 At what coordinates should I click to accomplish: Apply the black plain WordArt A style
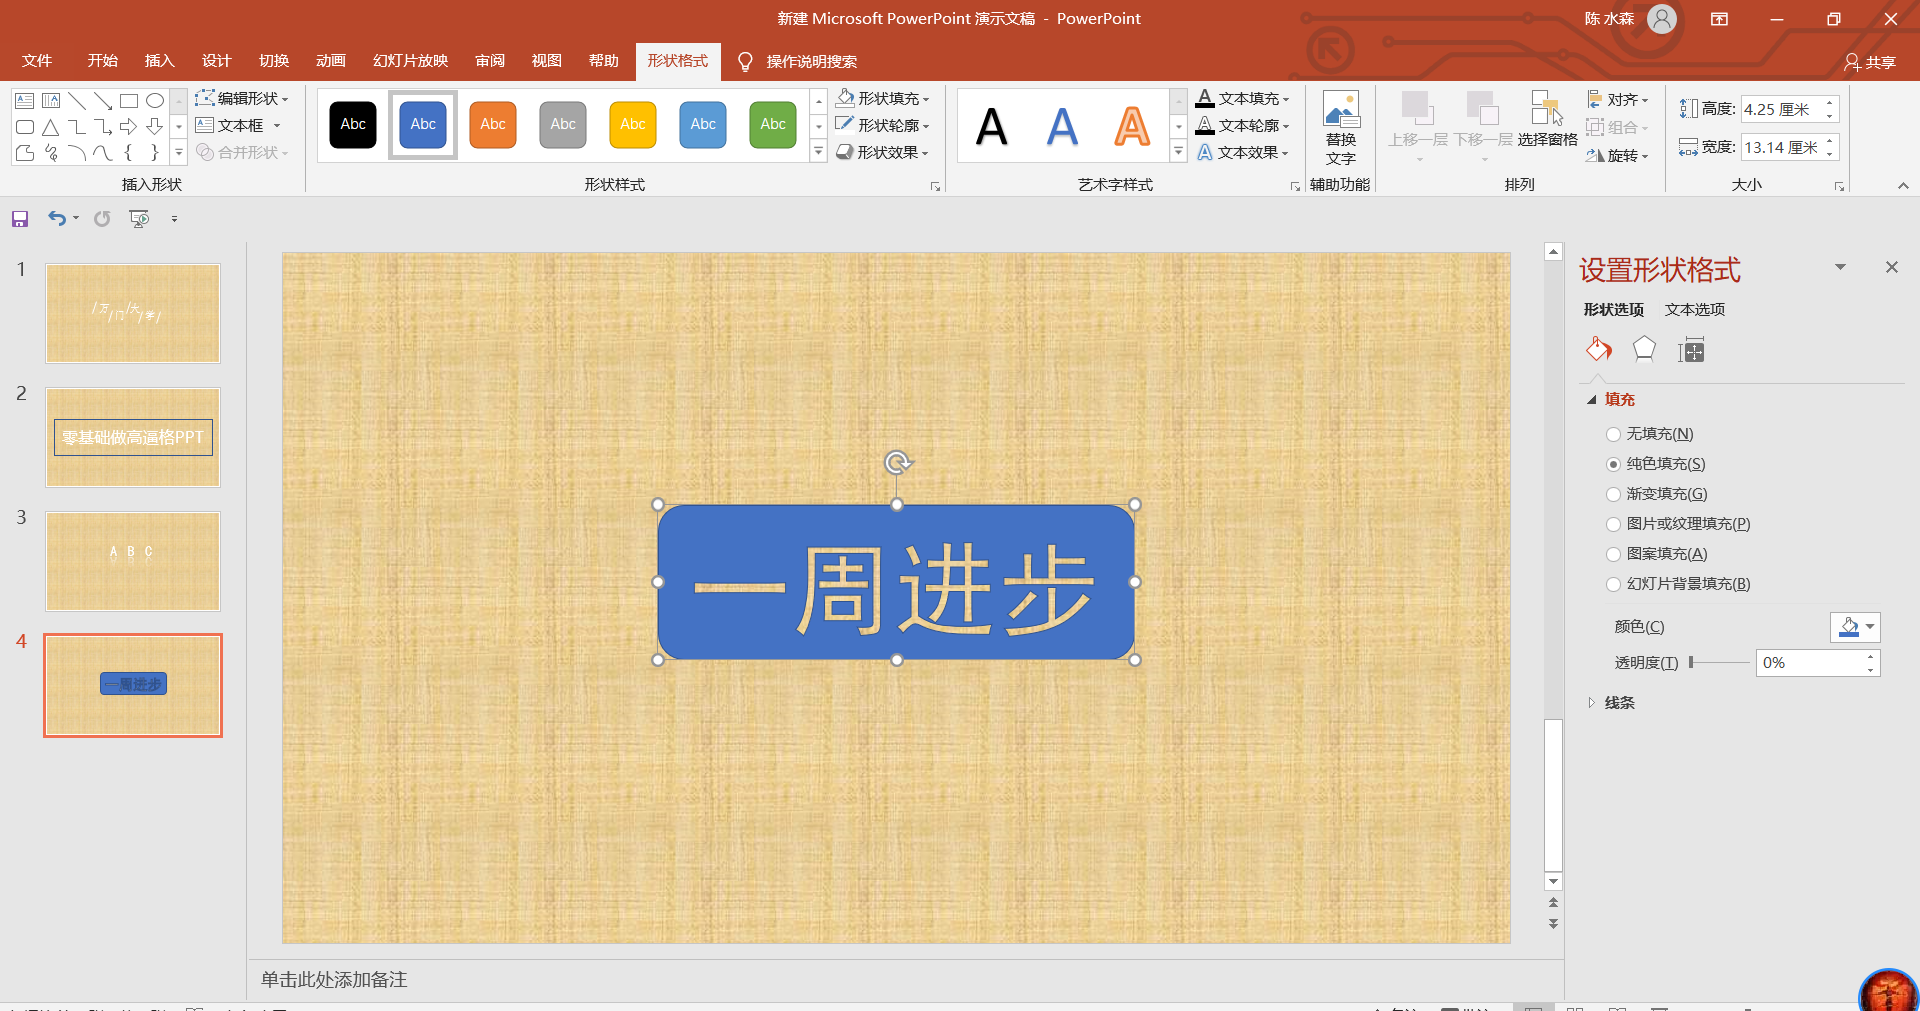coord(992,127)
